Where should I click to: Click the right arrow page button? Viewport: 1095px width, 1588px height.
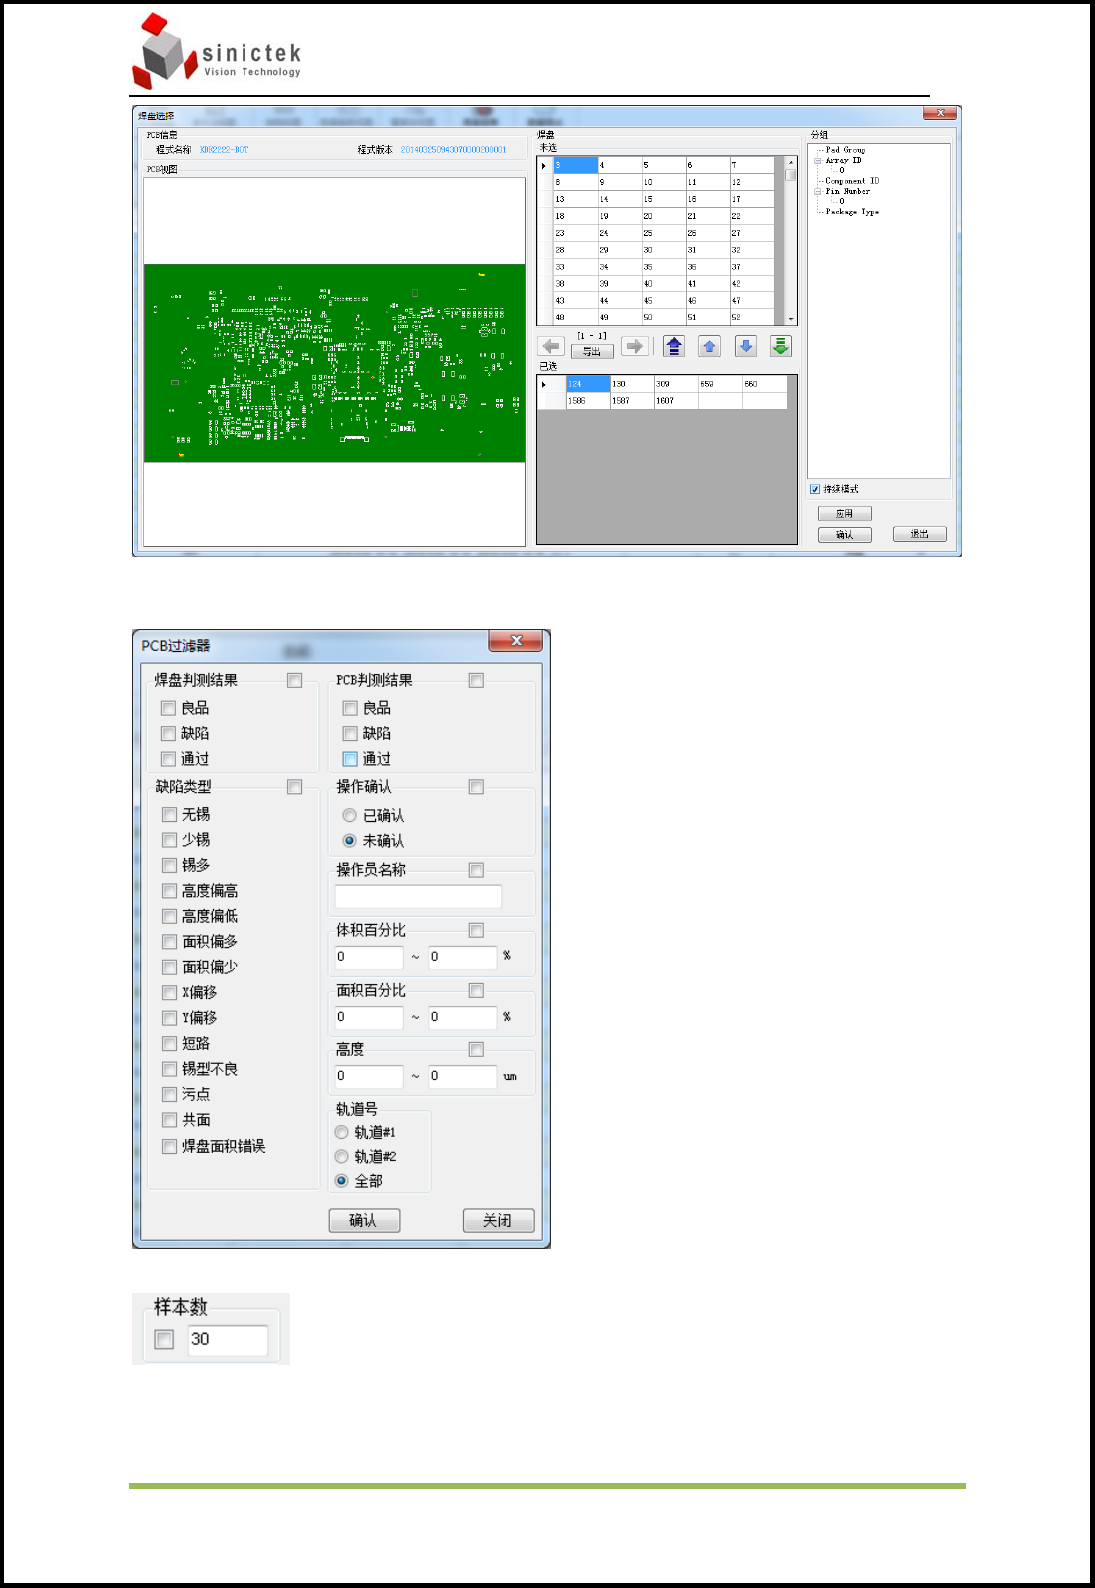pos(634,346)
